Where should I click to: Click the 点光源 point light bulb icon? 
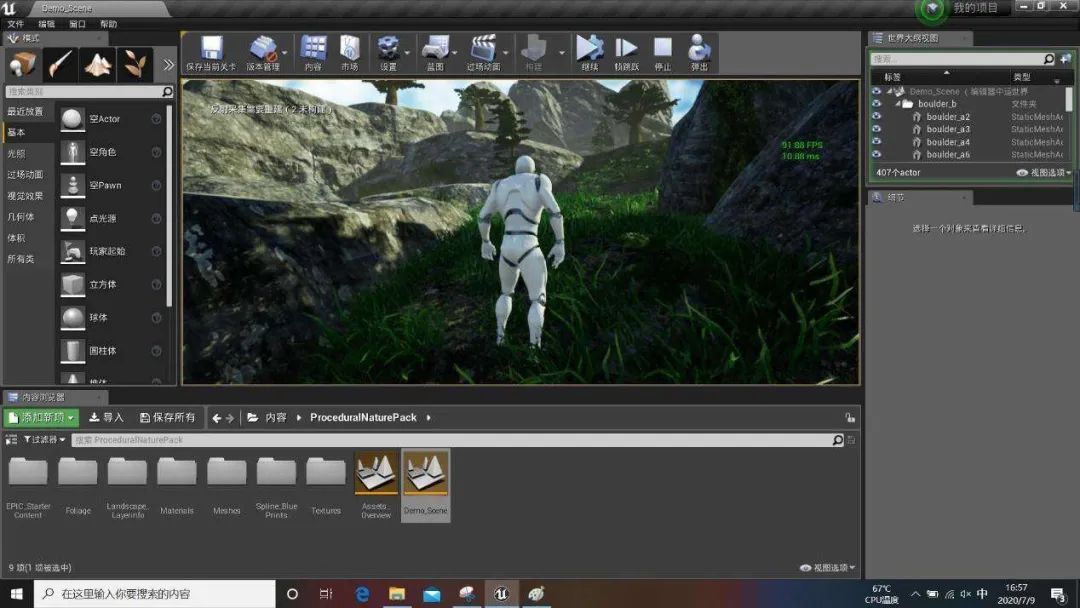72,218
